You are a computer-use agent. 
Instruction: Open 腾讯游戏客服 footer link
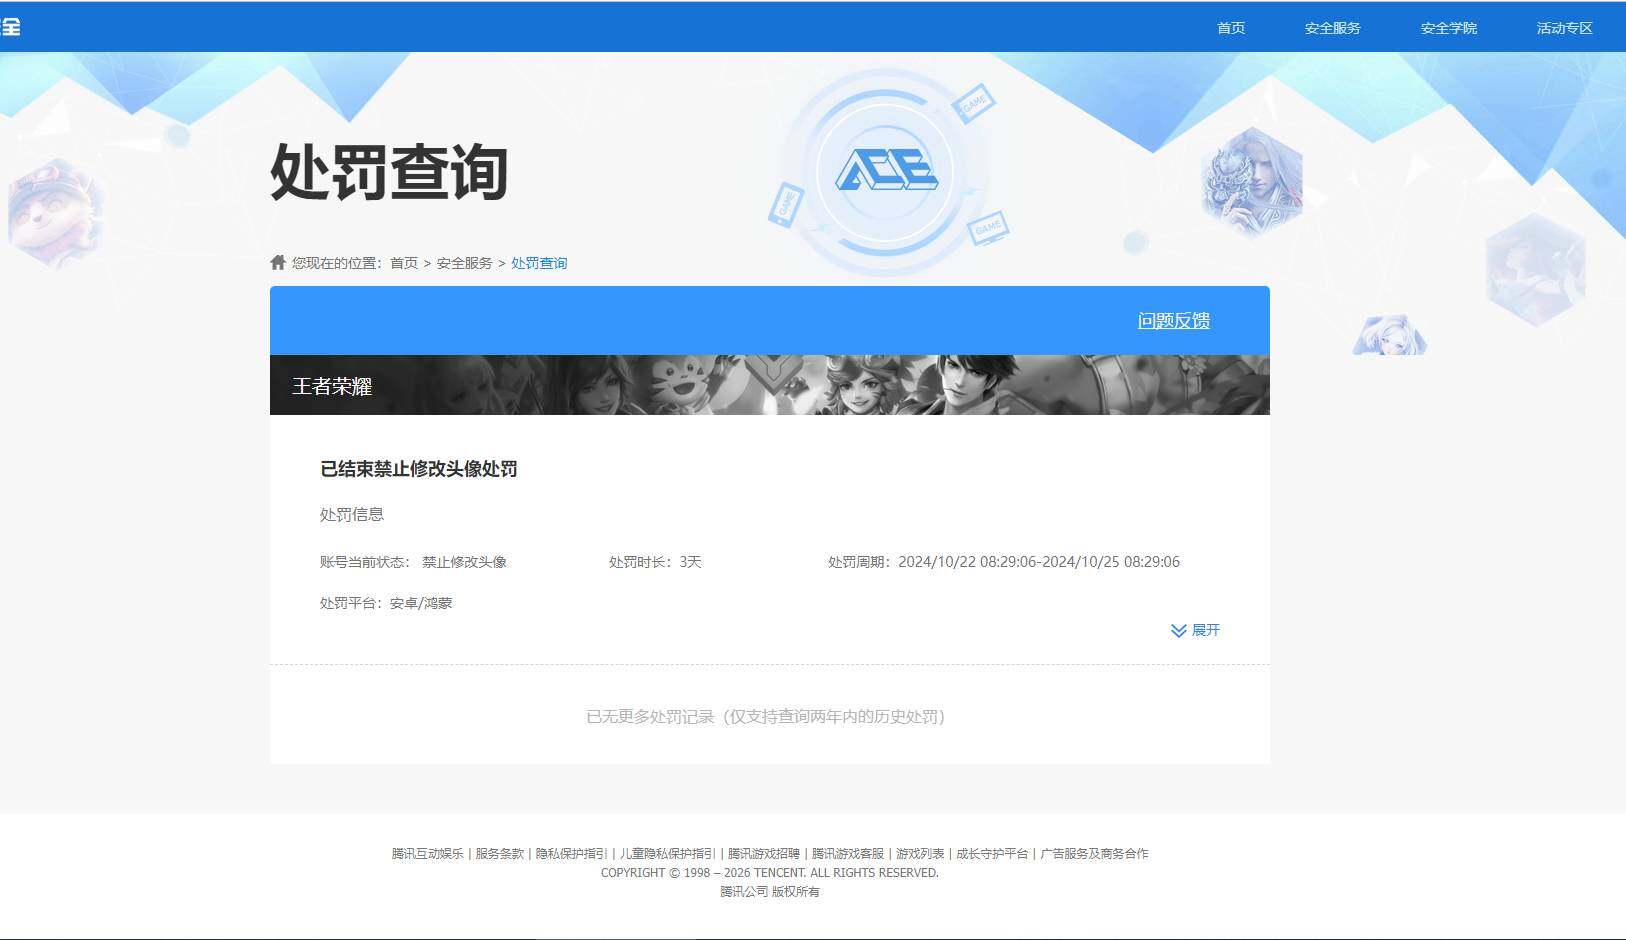tap(848, 854)
